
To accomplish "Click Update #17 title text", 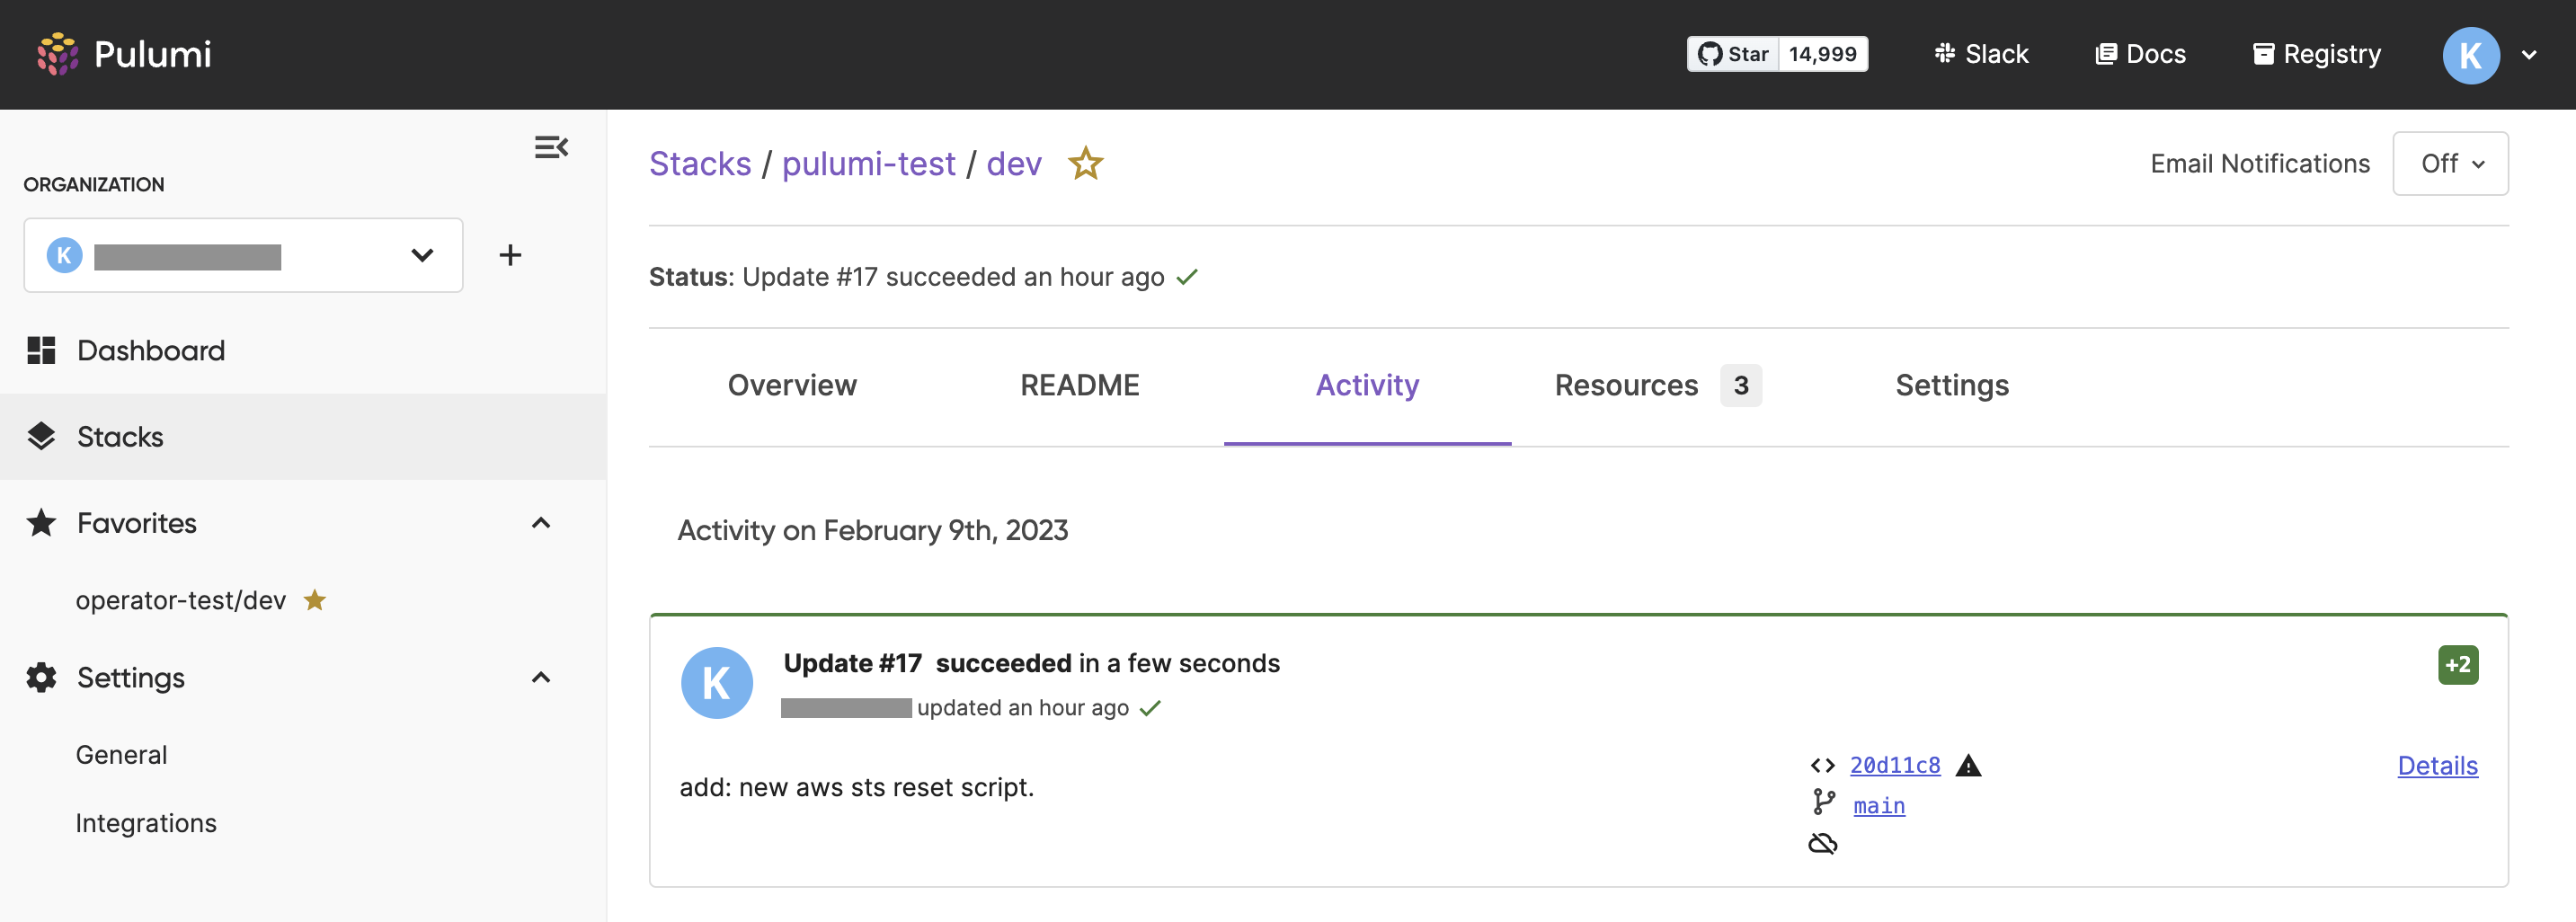I will [x=853, y=663].
